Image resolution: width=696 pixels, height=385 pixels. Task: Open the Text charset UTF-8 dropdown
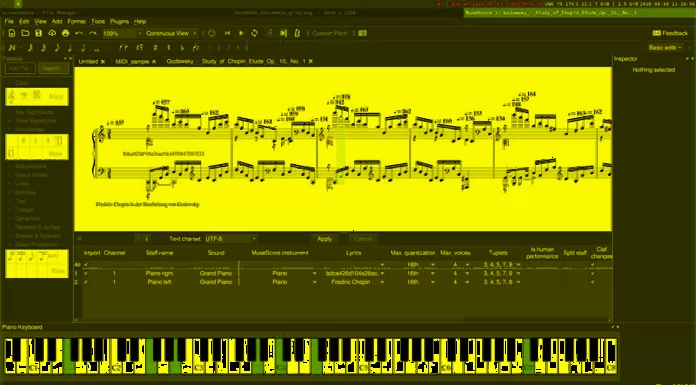click(x=230, y=239)
